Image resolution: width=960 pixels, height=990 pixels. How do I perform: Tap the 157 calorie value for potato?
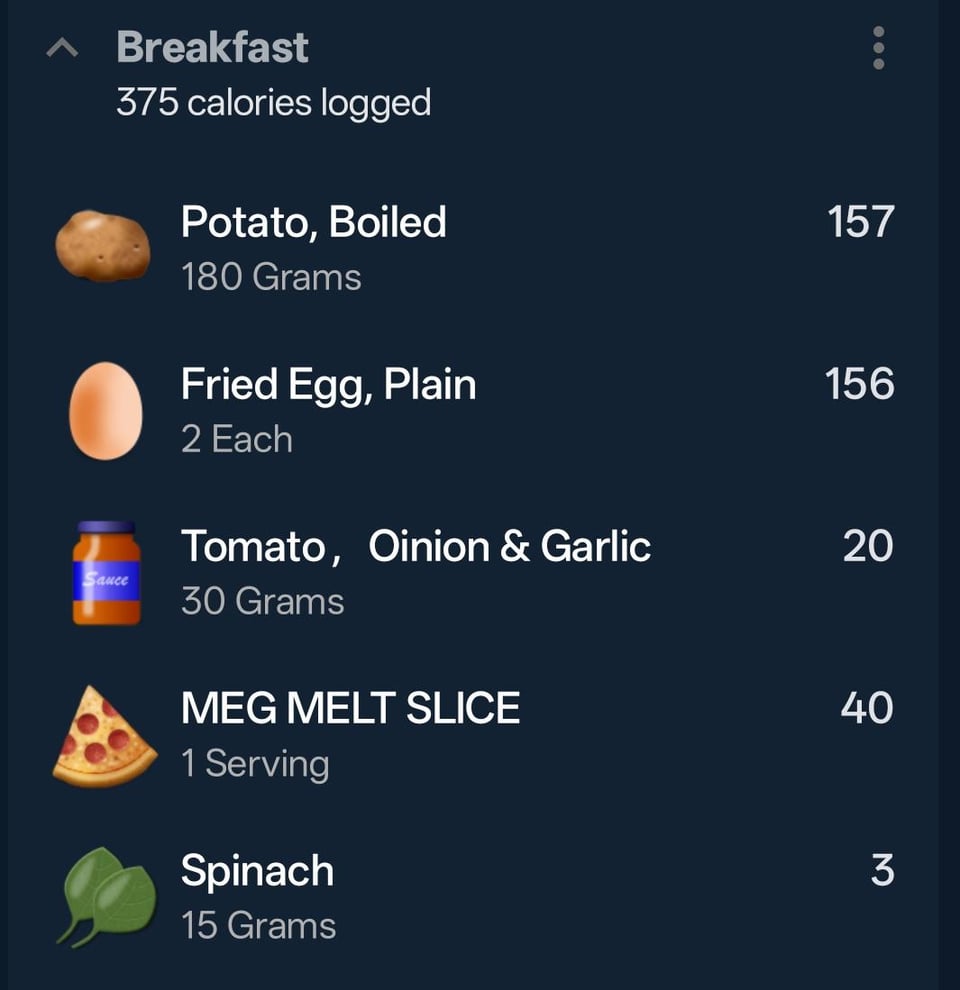[x=860, y=222]
